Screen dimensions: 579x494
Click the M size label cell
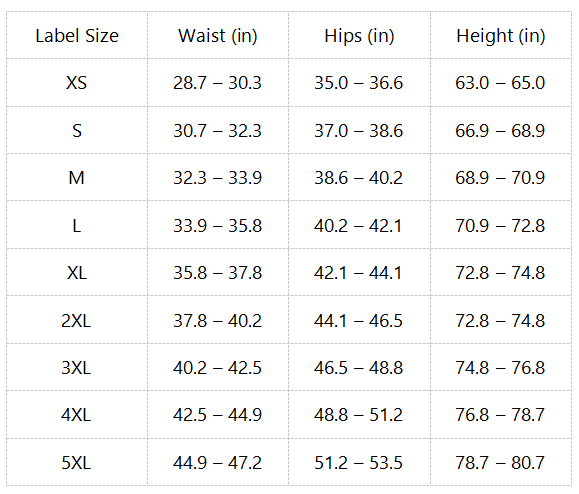coord(77,178)
